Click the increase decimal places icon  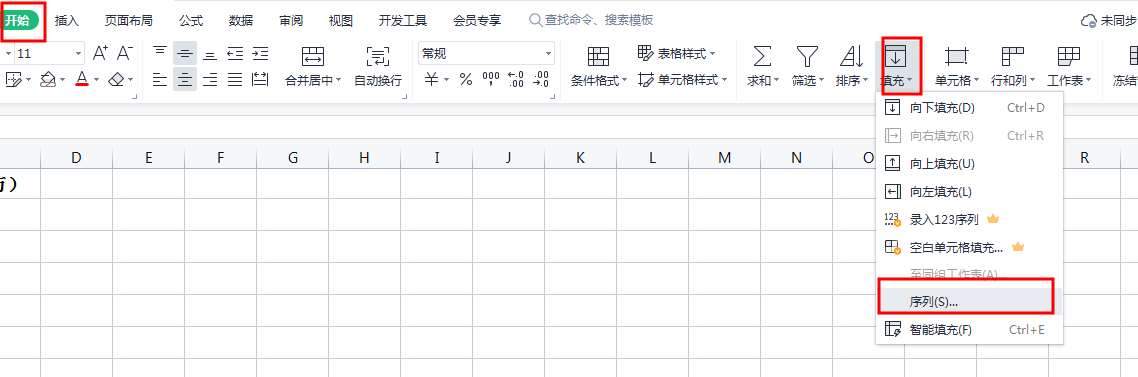pyautogui.click(x=516, y=79)
